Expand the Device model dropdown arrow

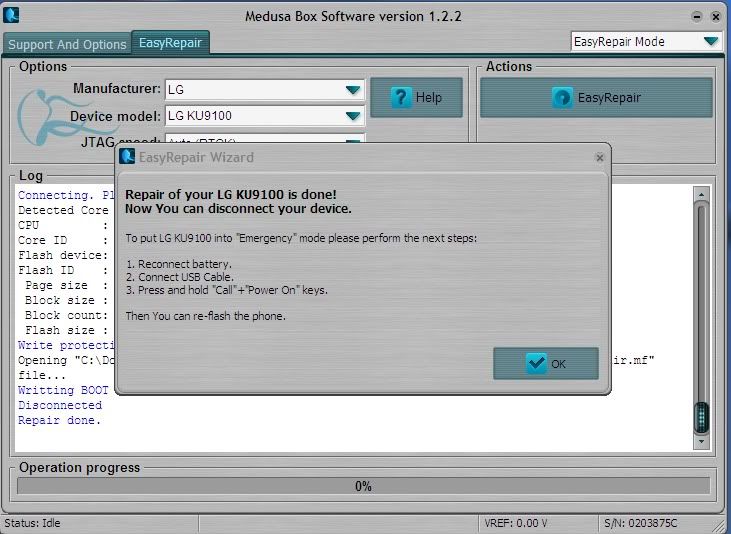(x=353, y=116)
